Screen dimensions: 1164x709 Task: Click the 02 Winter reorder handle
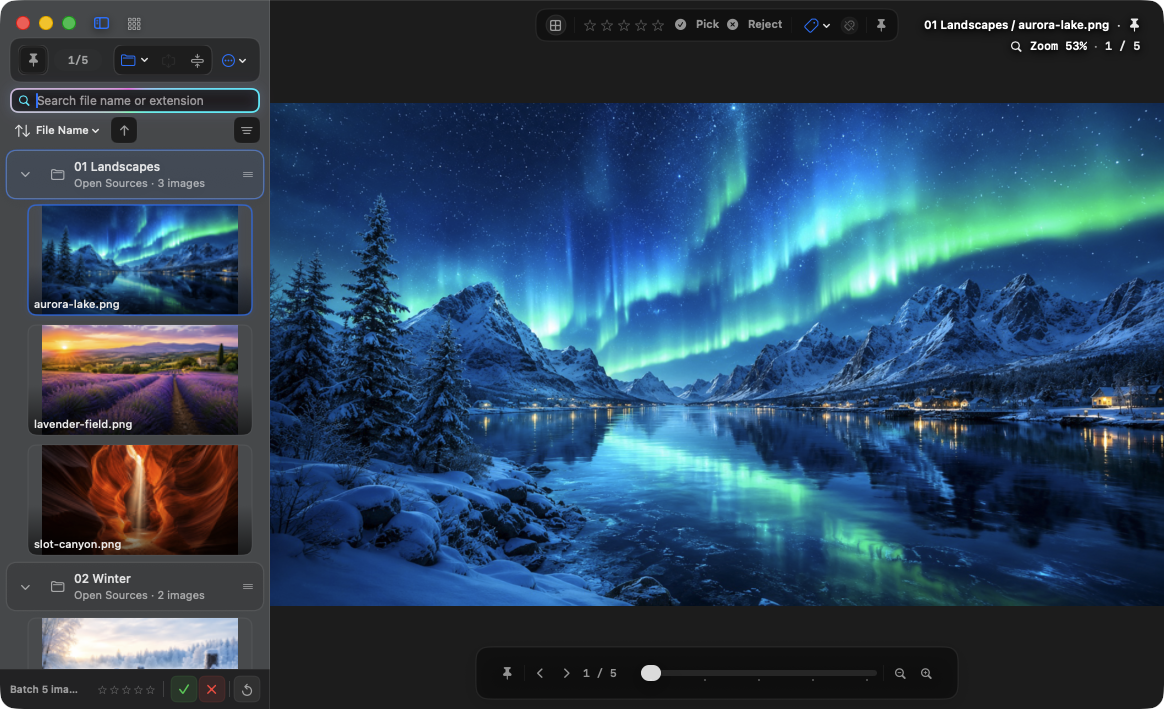[x=248, y=587]
